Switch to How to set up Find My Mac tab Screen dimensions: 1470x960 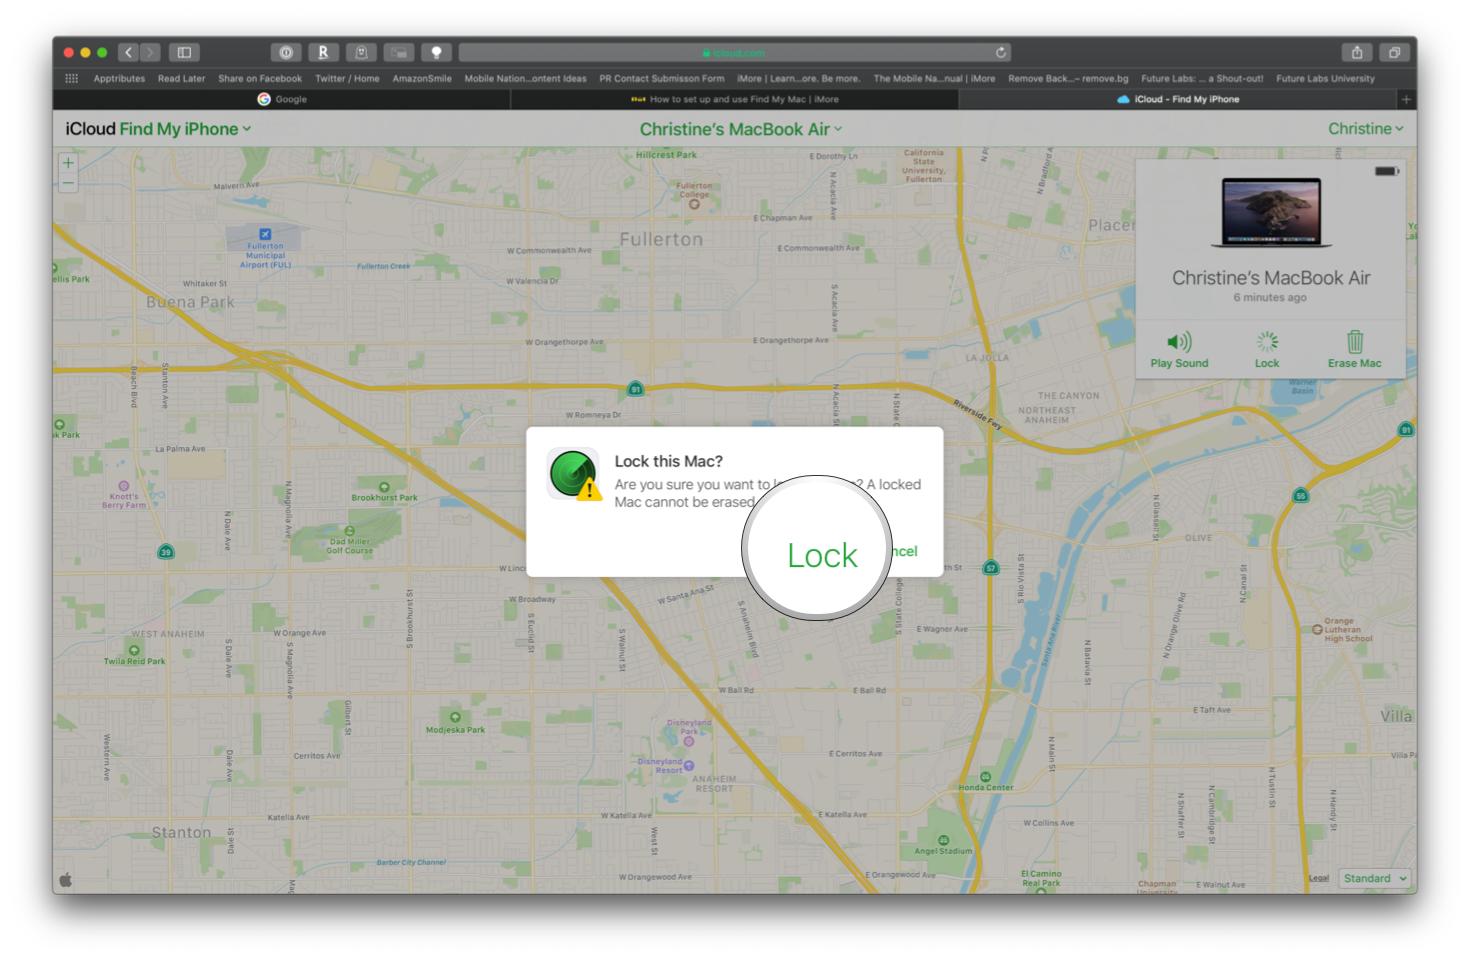pos(735,99)
